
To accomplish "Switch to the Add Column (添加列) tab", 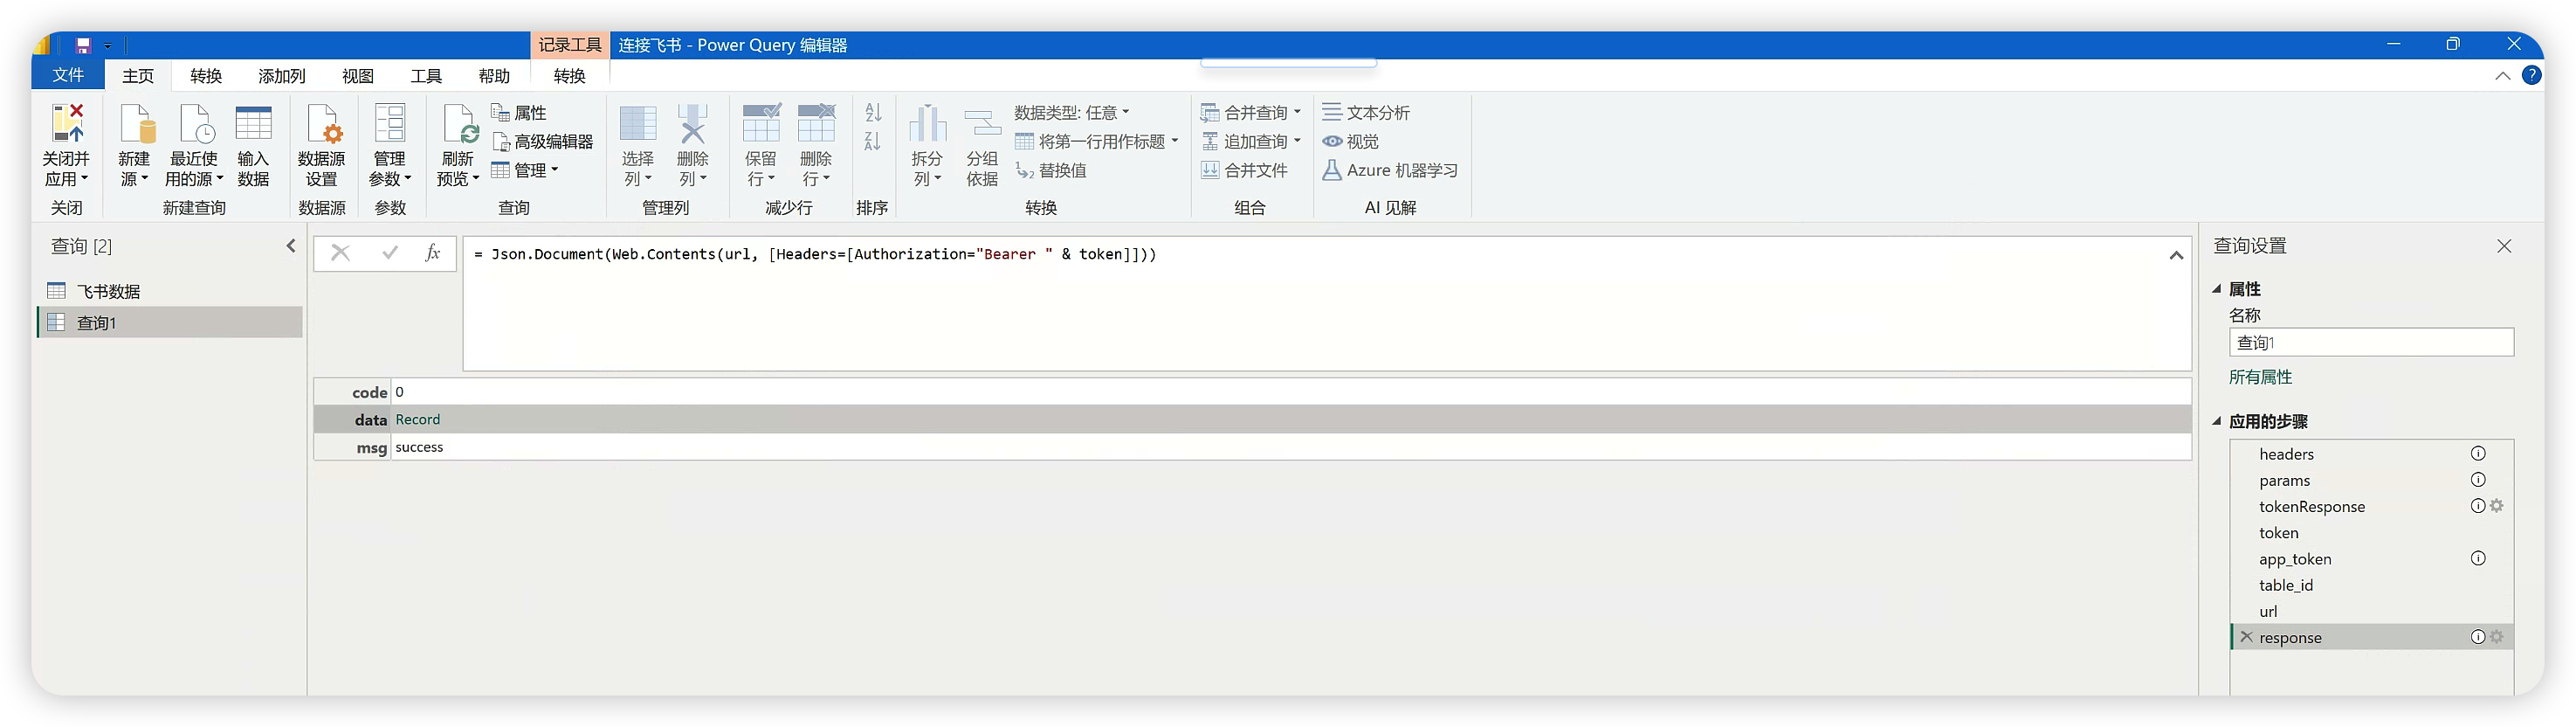I will [282, 76].
